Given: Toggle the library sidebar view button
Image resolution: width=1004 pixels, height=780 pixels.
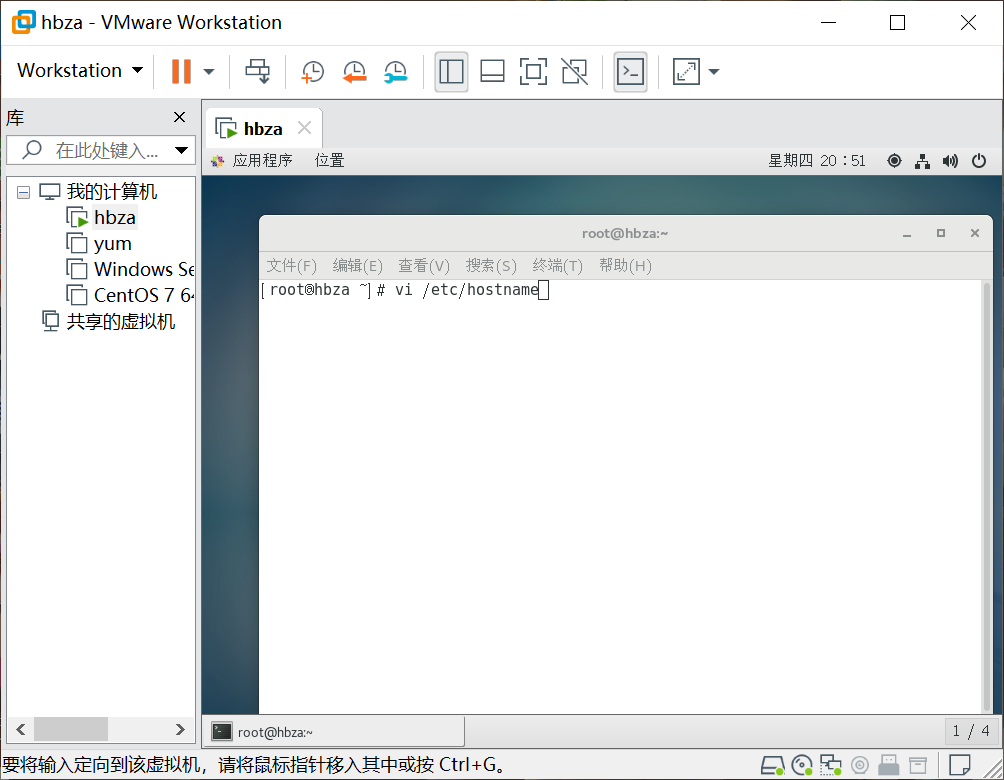Looking at the screenshot, I should pyautogui.click(x=451, y=71).
